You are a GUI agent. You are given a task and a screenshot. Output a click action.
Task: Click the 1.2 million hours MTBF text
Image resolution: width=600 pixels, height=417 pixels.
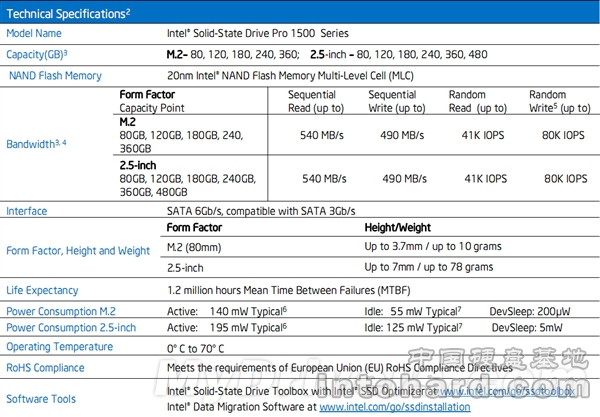(289, 290)
